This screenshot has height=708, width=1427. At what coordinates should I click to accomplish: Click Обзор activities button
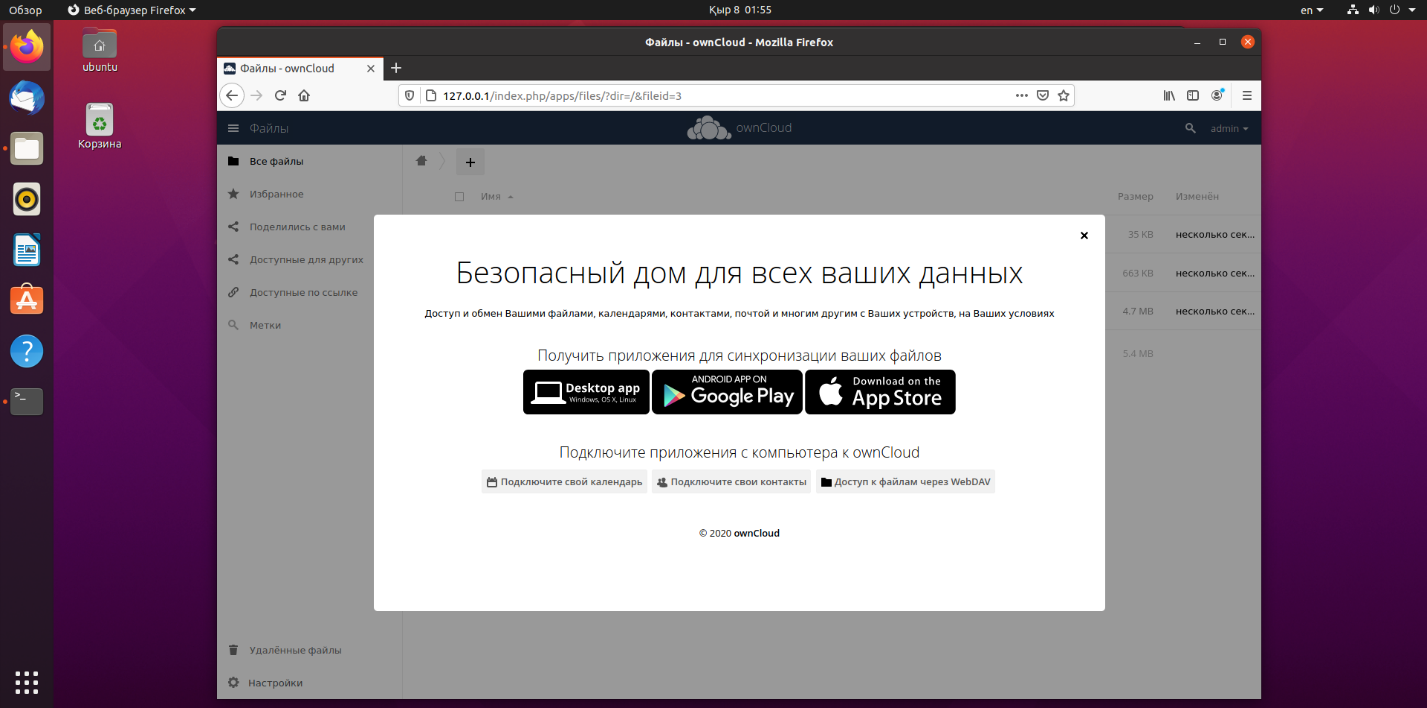pos(26,10)
